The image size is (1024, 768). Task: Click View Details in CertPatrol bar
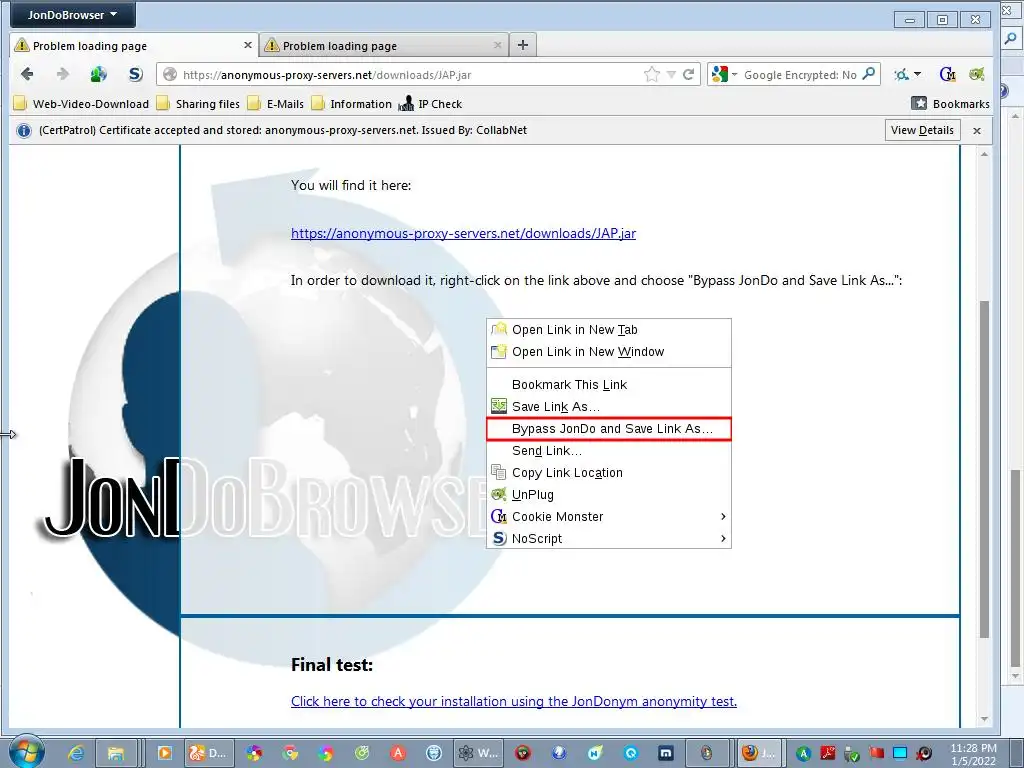pos(922,130)
